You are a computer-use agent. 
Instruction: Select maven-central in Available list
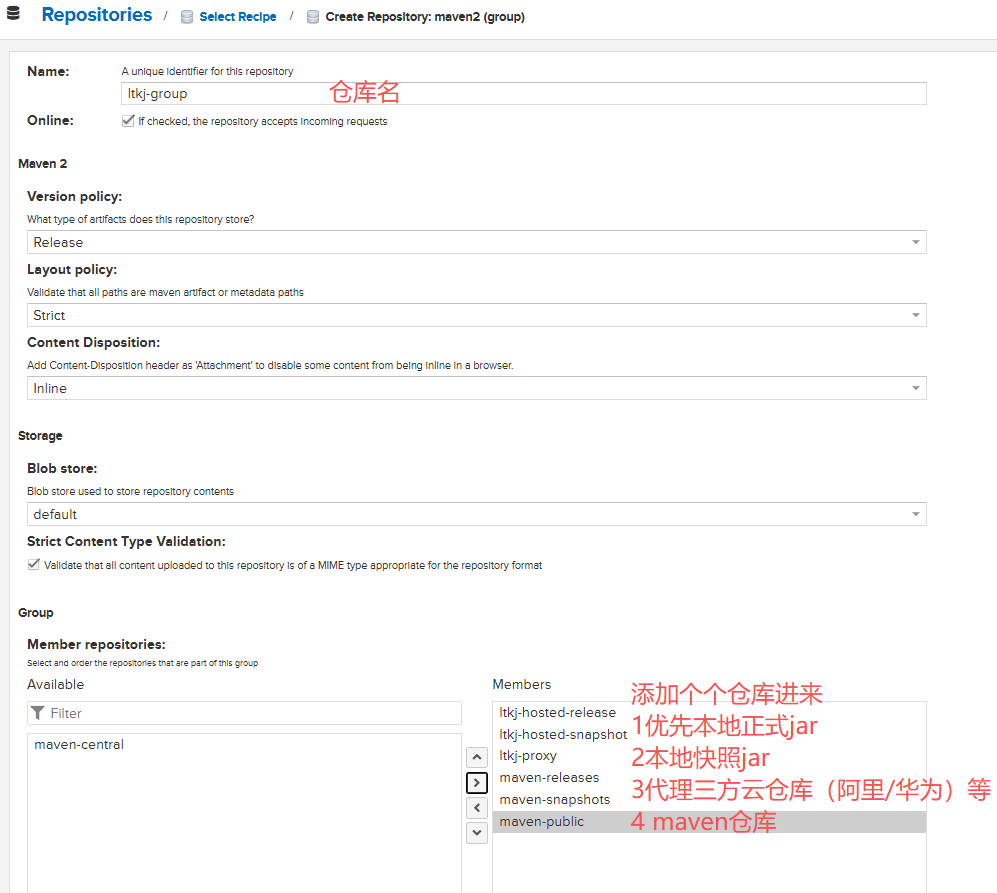244,744
